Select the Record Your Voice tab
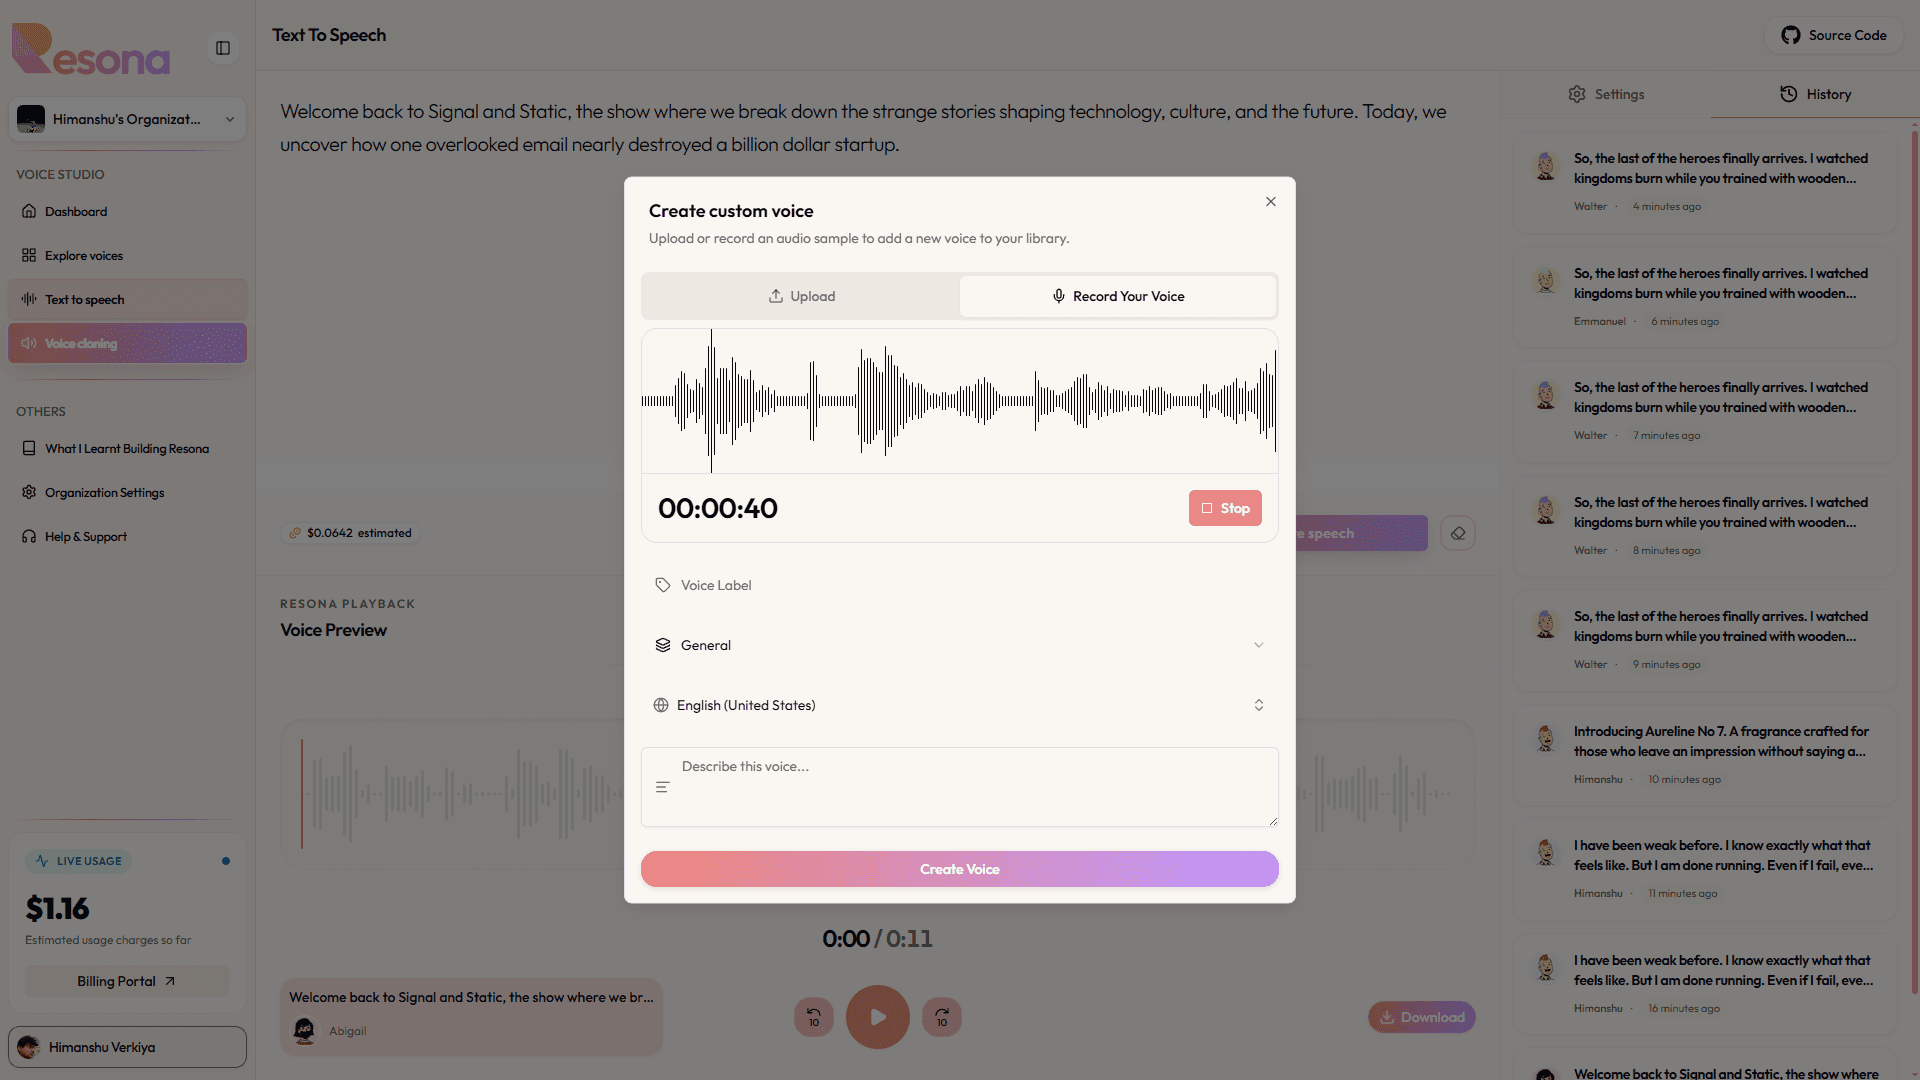Viewport: 1920px width, 1080px height. 1118,296
